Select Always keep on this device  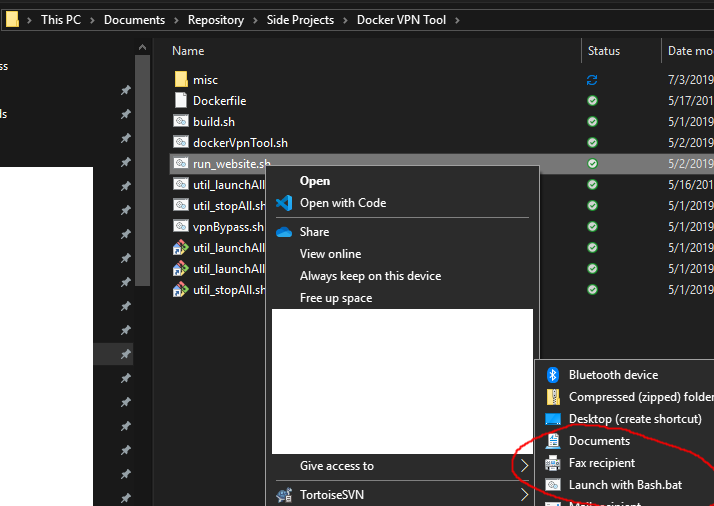[x=370, y=276]
